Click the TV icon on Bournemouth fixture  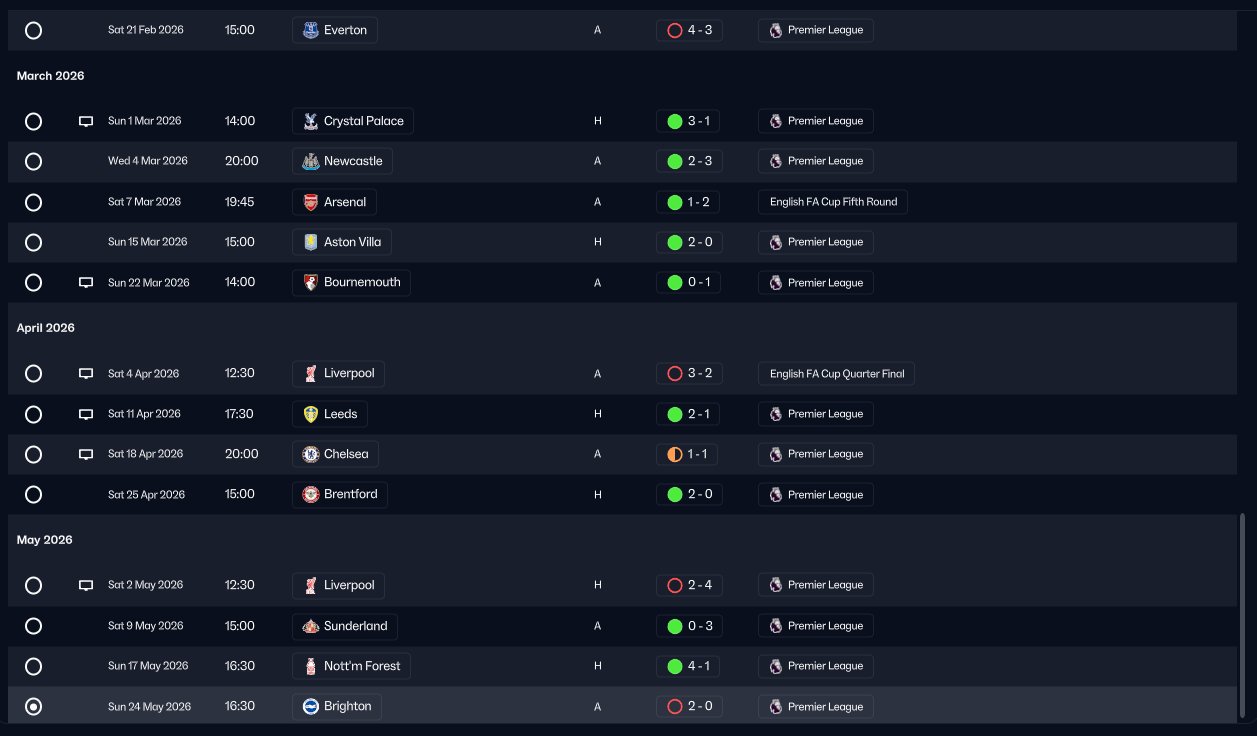coord(86,283)
